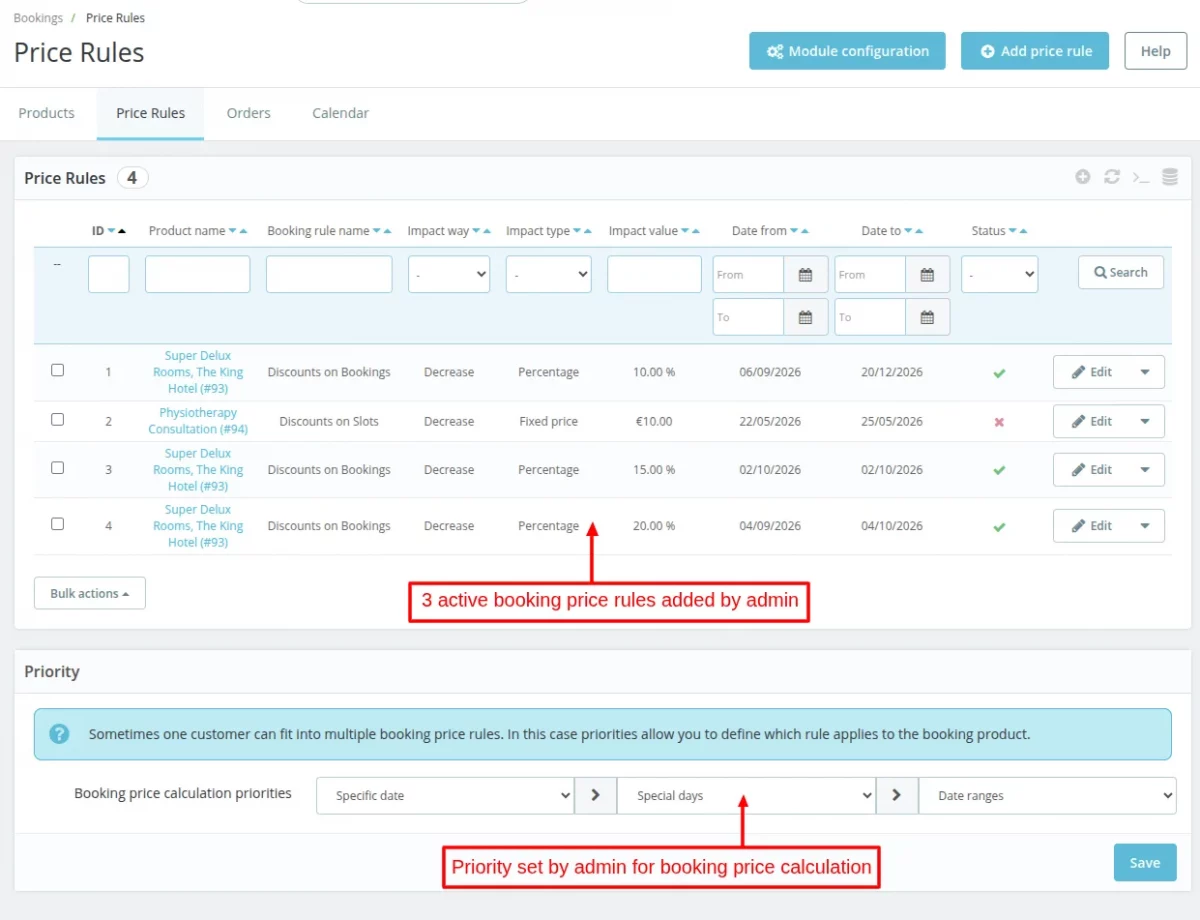Open Physiotherapy Consultation (#94) product link
The image size is (1200, 920).
point(198,421)
